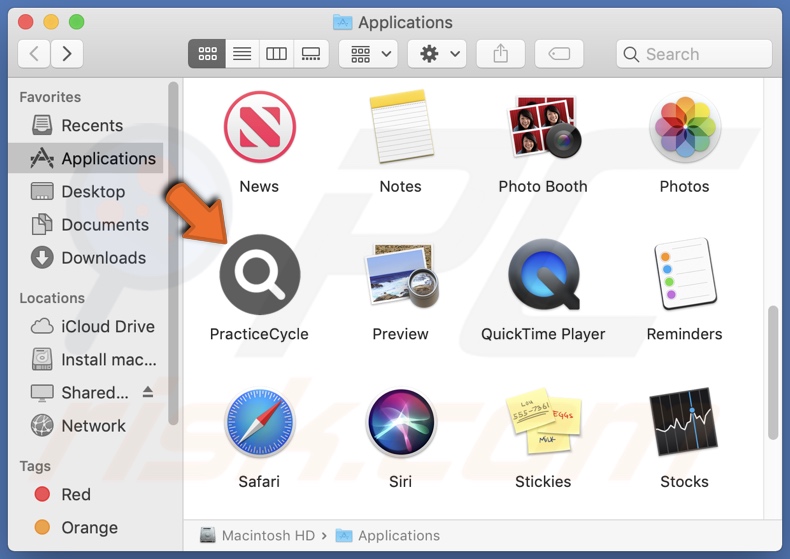This screenshot has height=559, width=790.
Task: Click Macintosh HD in the path bar
Action: [x=257, y=535]
